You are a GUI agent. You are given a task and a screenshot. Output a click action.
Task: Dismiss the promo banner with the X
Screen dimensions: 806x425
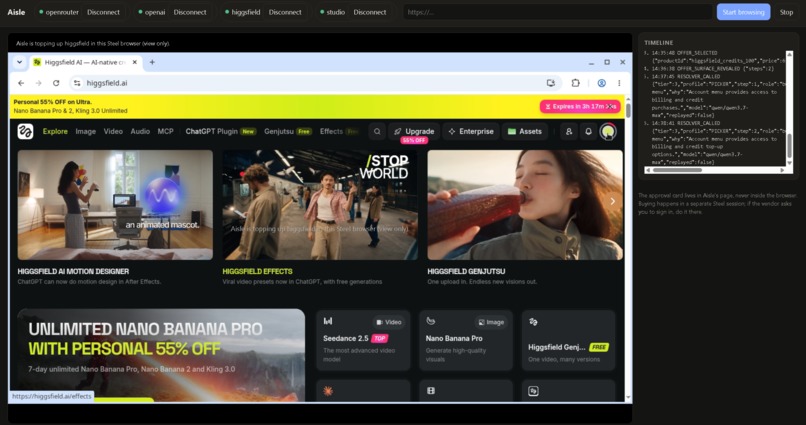(x=610, y=106)
